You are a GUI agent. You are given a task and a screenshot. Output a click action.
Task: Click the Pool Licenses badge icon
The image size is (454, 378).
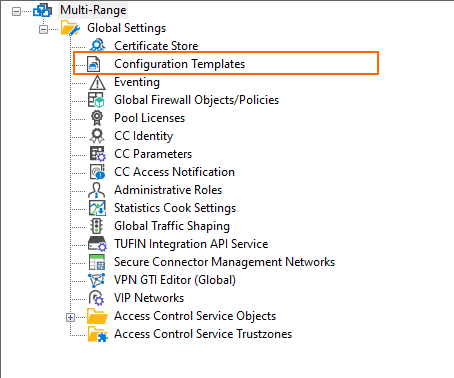coord(97,118)
